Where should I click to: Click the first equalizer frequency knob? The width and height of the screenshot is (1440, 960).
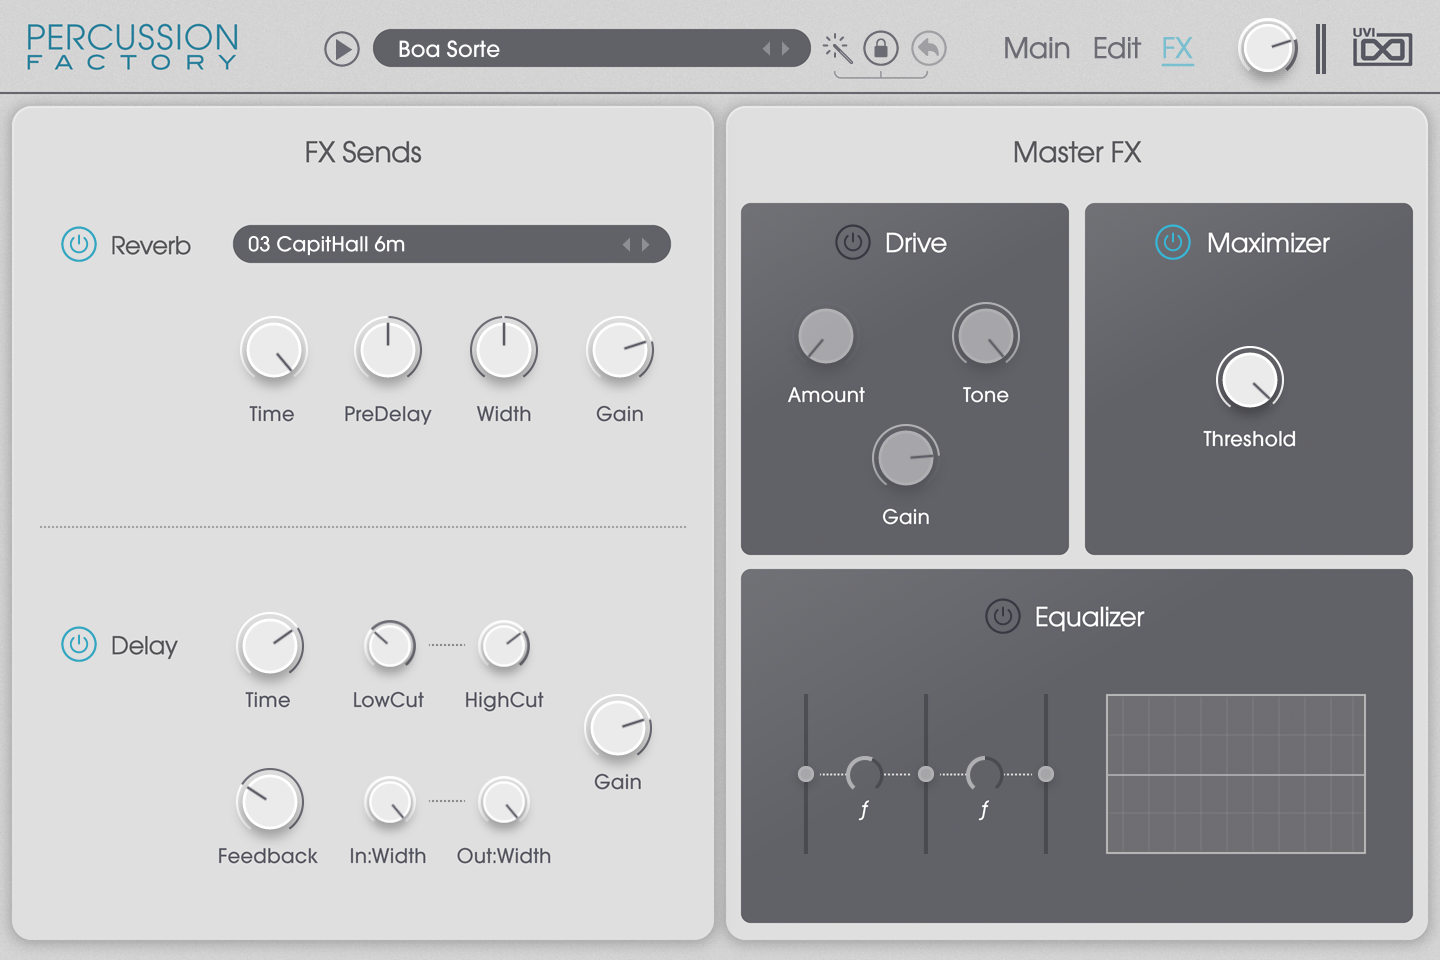tap(865, 774)
